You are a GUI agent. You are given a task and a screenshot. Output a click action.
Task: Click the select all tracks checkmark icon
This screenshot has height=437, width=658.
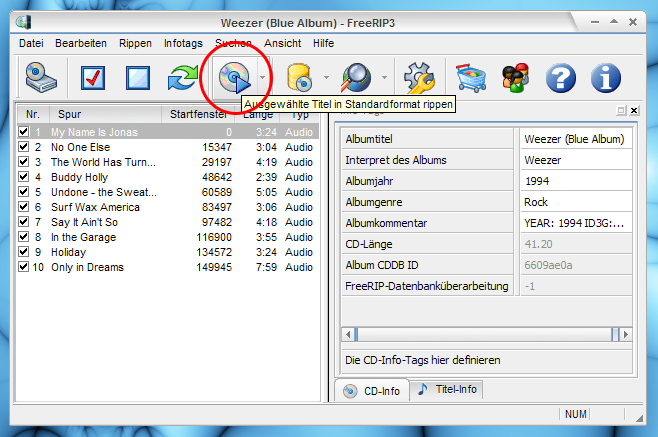point(92,78)
